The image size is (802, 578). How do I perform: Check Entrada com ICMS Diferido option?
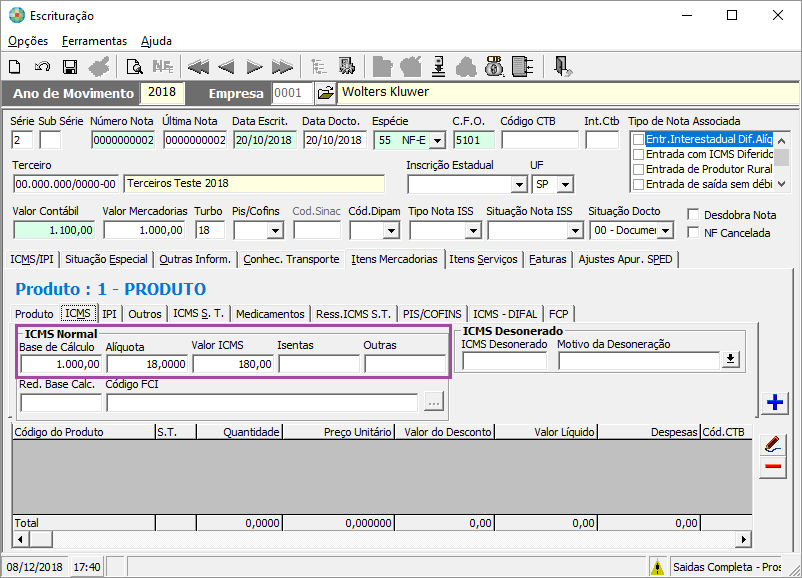638,154
